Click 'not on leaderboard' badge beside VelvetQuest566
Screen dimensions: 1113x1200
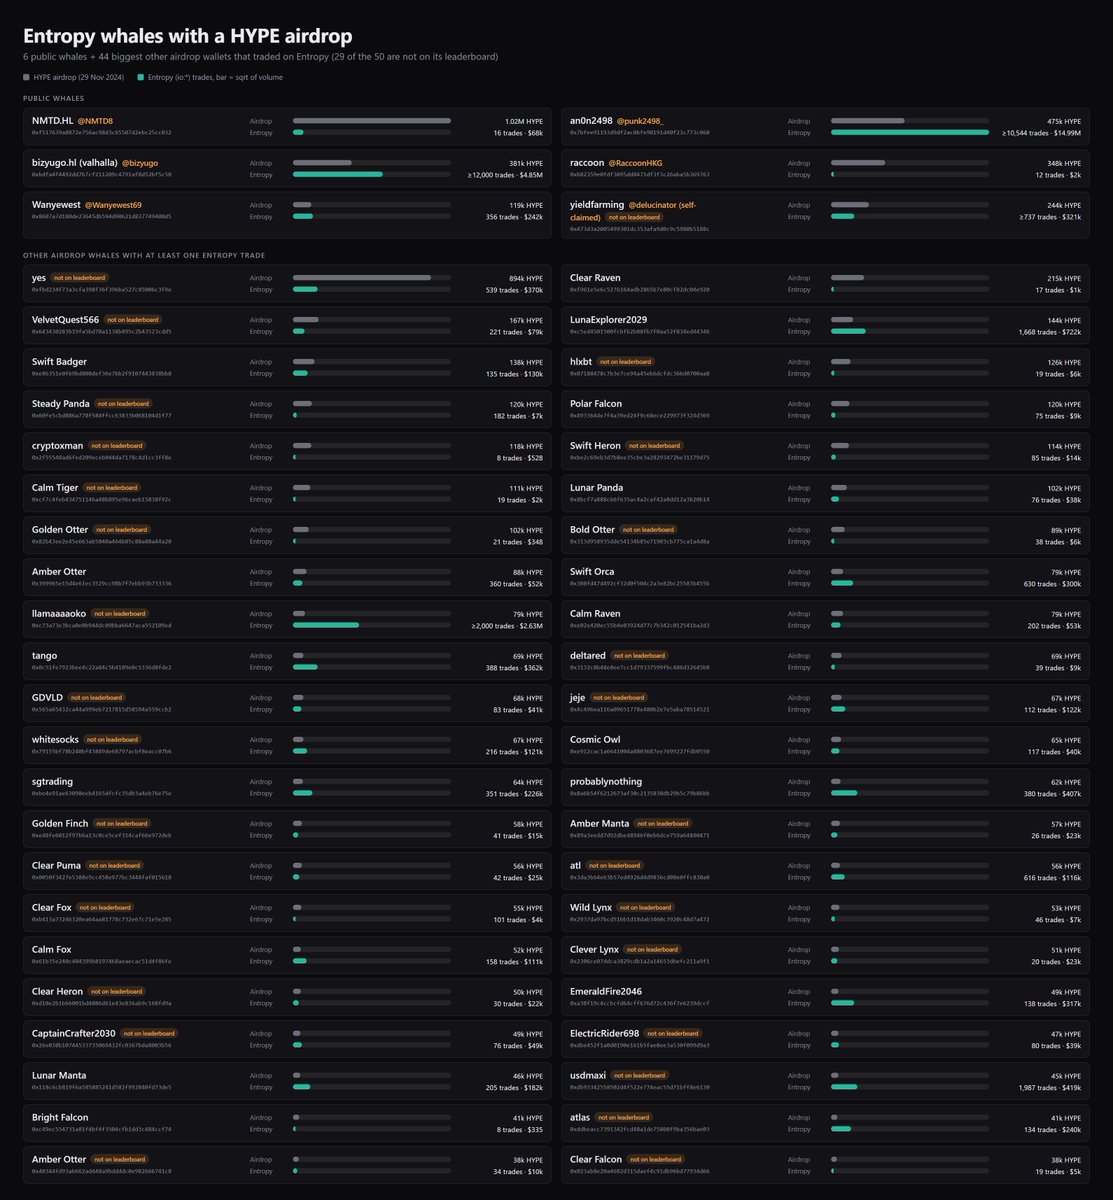click(132, 320)
